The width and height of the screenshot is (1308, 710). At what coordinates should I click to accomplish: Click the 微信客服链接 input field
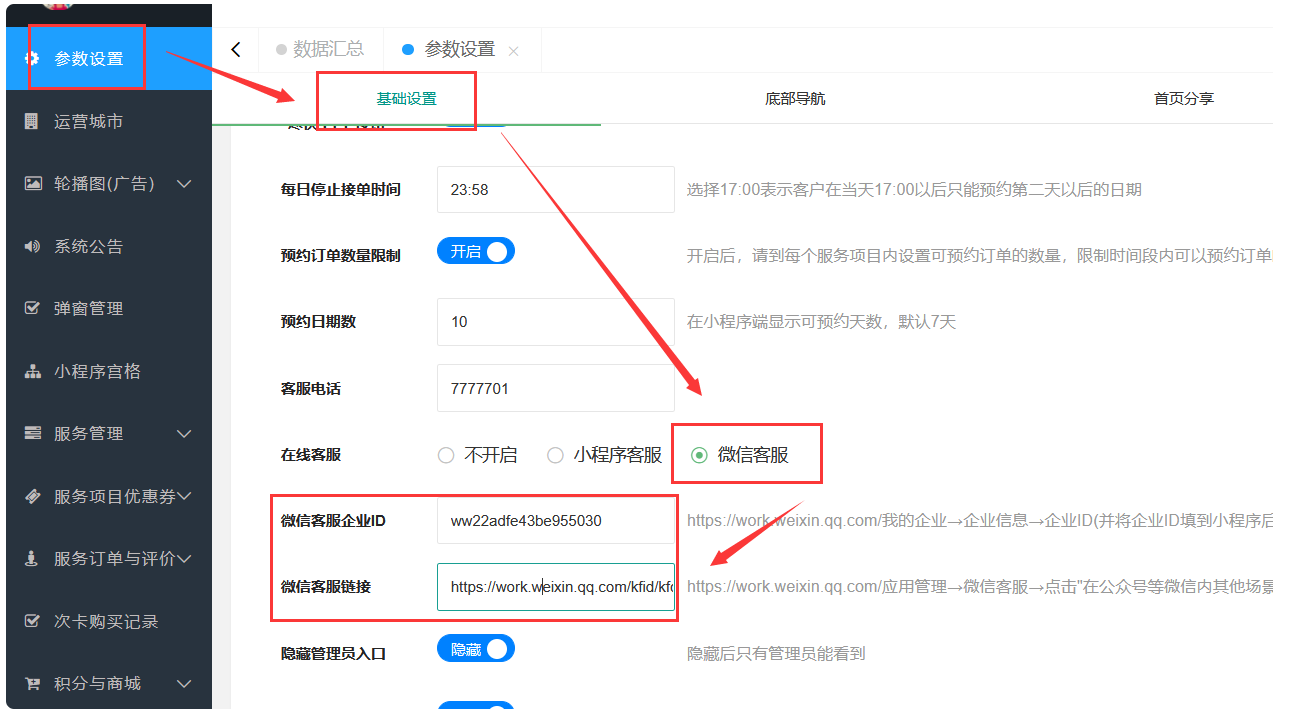tap(556, 587)
